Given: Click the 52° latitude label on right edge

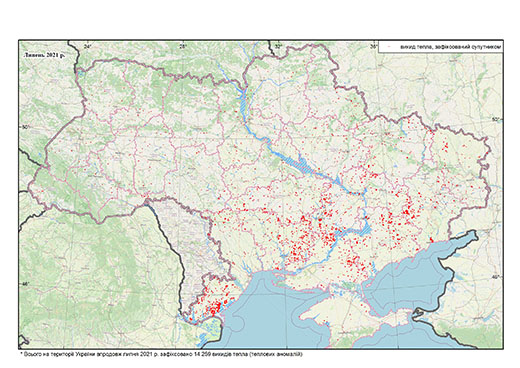Looking at the screenshot, I should pyautogui.click(x=497, y=119).
